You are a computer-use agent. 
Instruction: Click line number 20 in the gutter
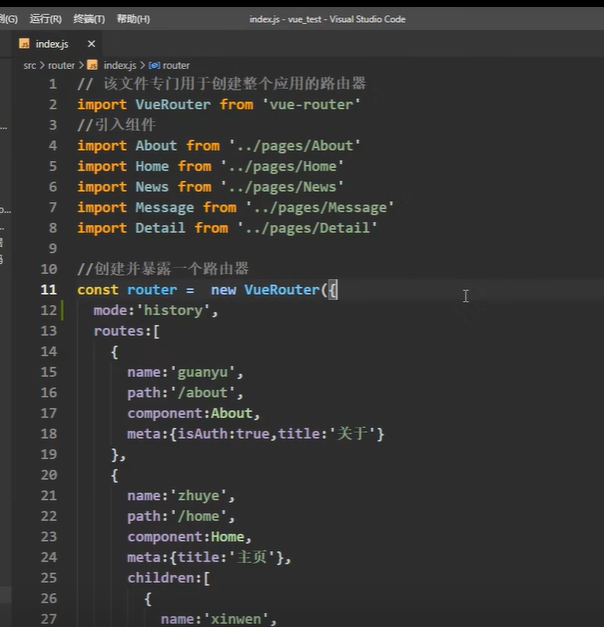[49, 475]
